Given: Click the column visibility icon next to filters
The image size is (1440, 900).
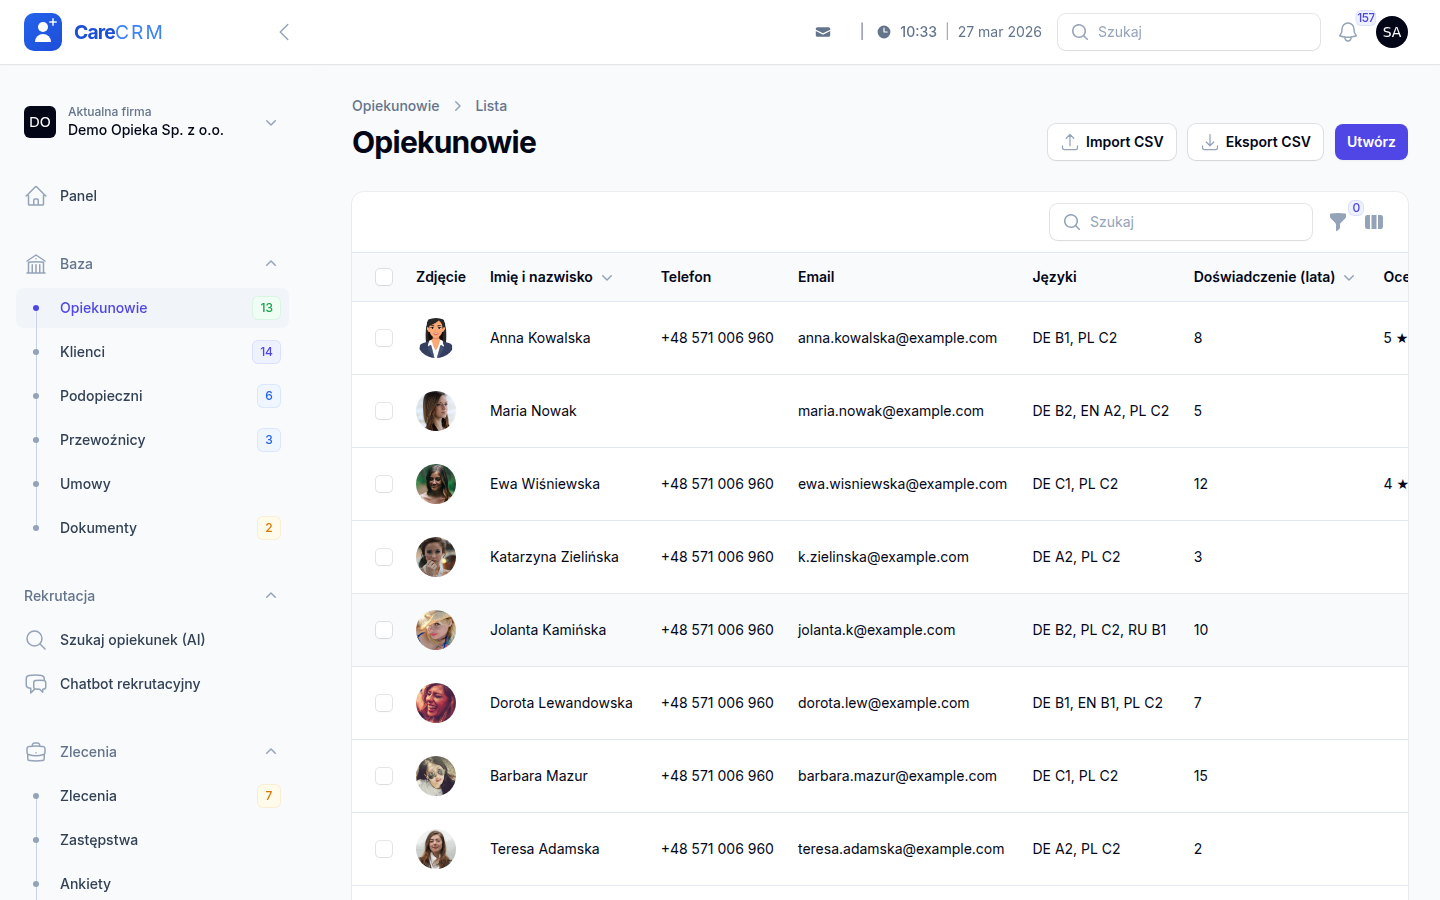Looking at the screenshot, I should tap(1374, 222).
